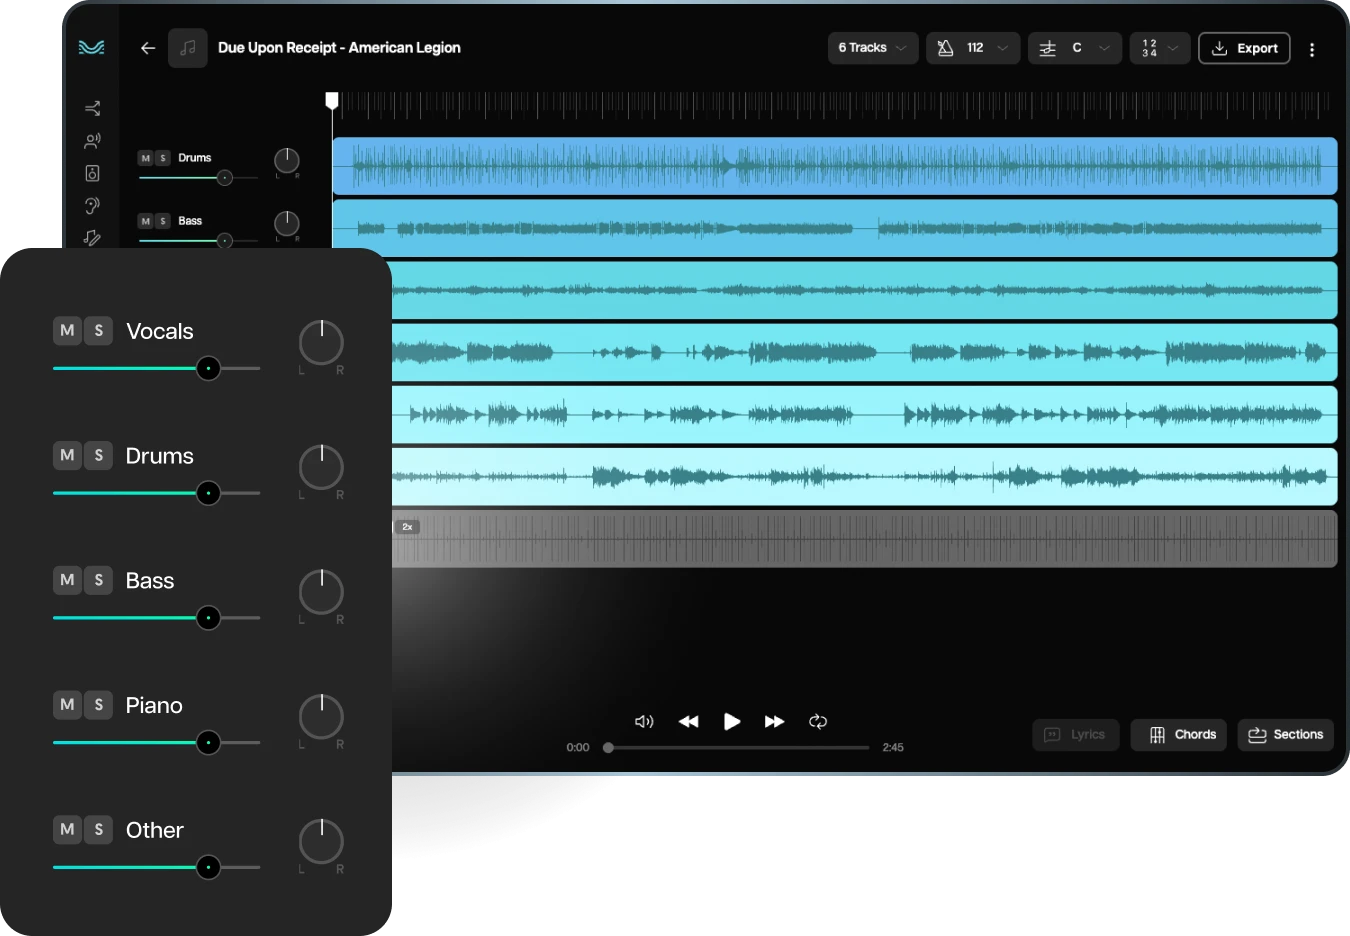Click the shuffle icon in left sidebar
This screenshot has width=1350, height=936.
click(x=92, y=108)
